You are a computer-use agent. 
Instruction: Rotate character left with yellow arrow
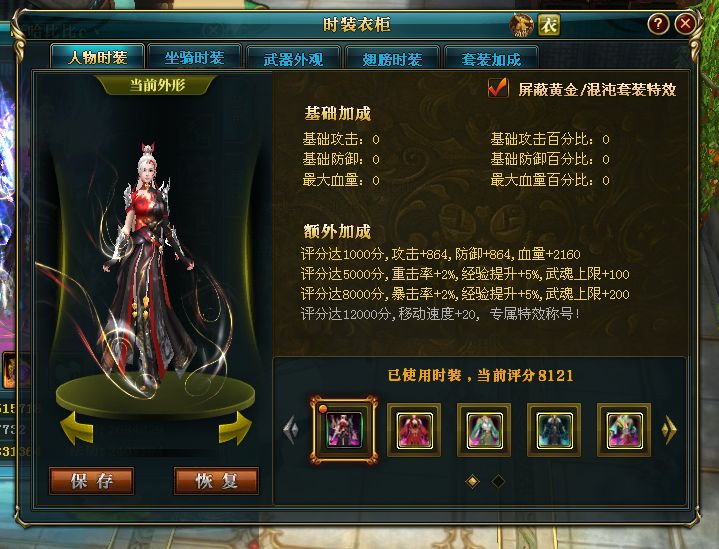pyautogui.click(x=77, y=428)
